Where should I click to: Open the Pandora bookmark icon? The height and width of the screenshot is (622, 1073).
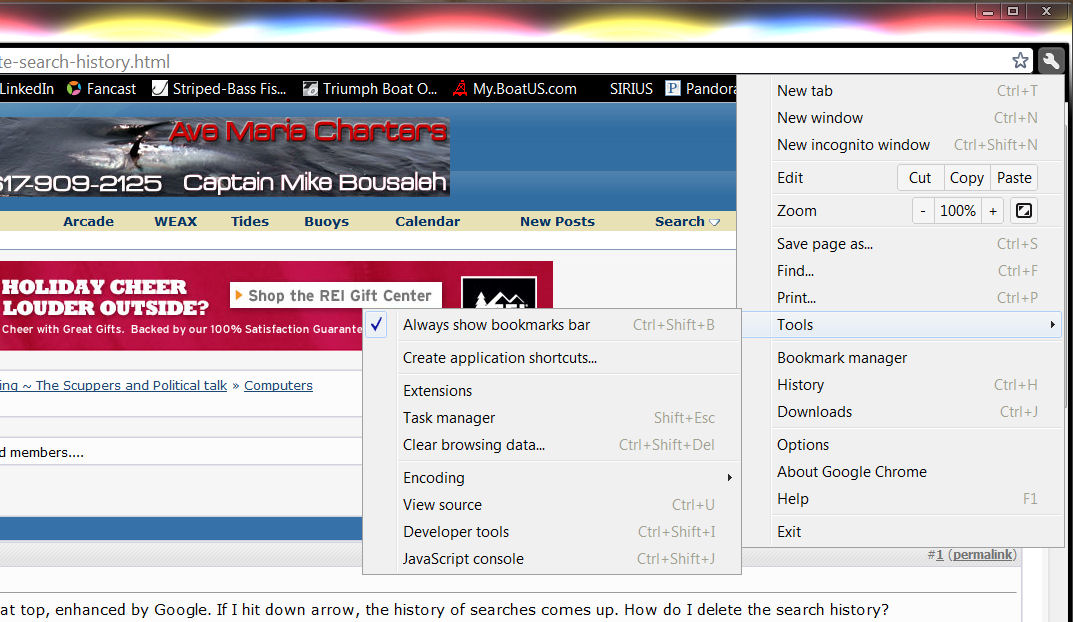click(673, 89)
